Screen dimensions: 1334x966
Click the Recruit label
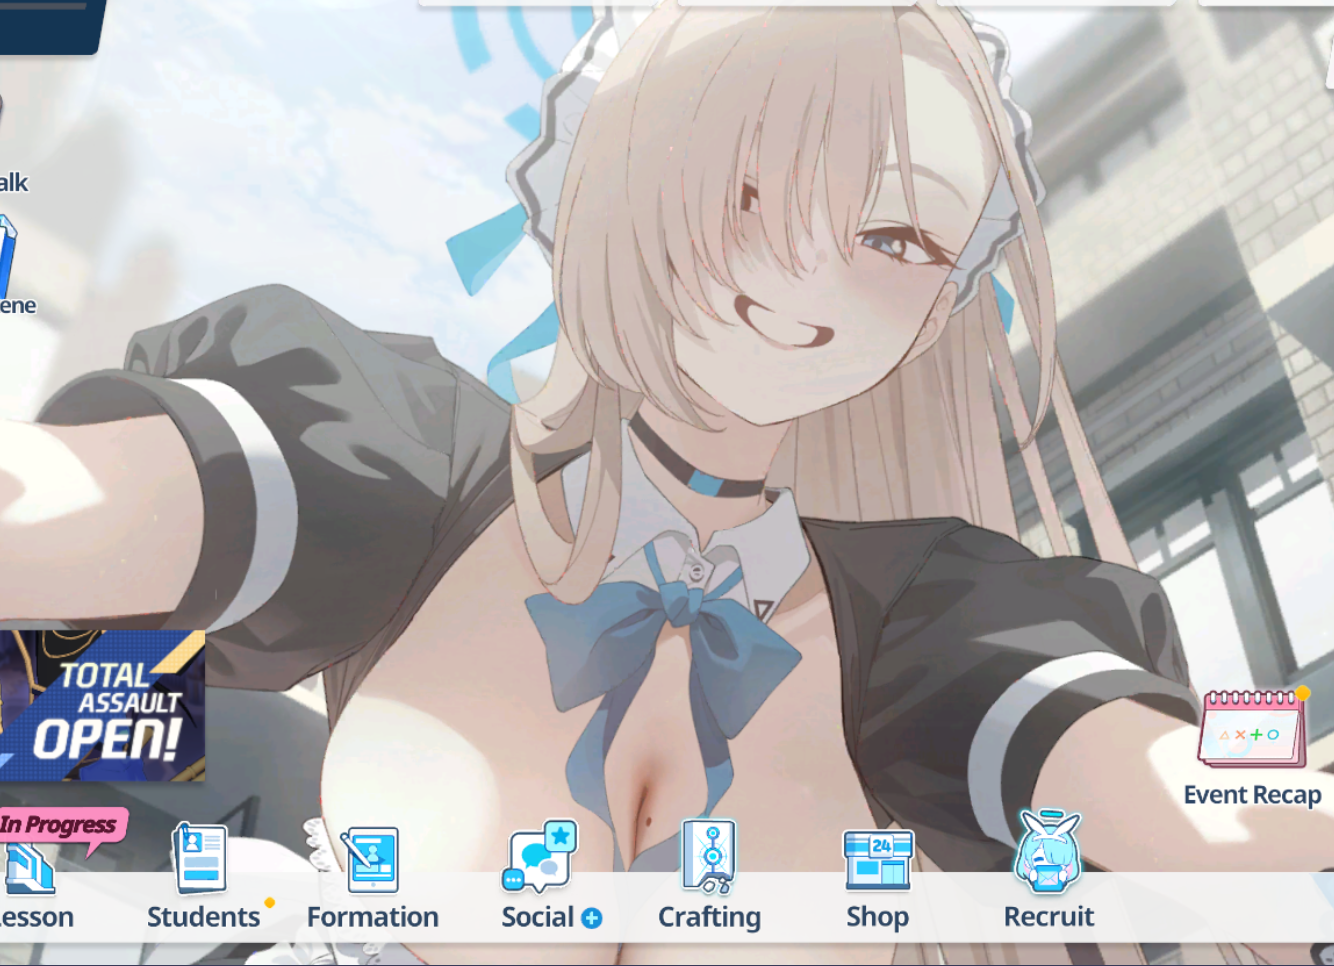click(x=1048, y=917)
